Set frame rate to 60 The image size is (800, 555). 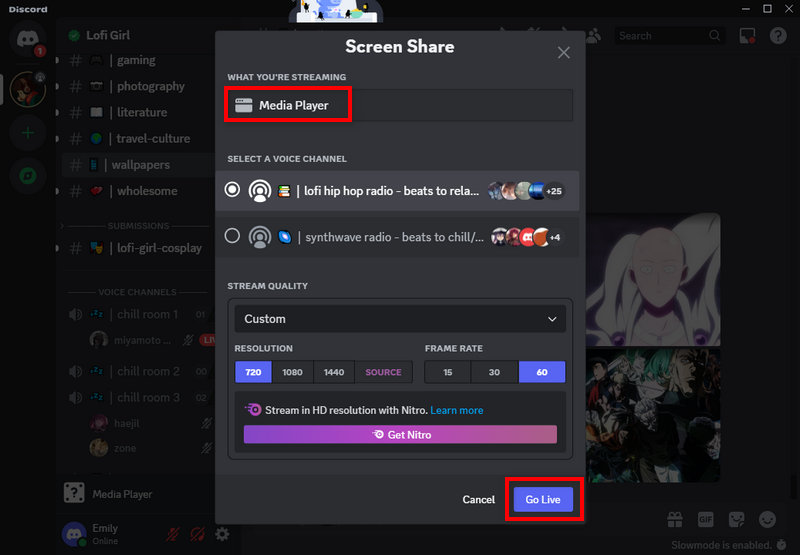(542, 372)
